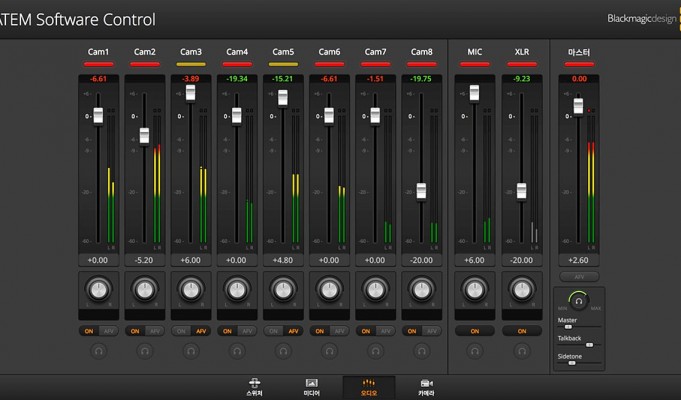Select the Audio tab at bottom

tap(369, 387)
